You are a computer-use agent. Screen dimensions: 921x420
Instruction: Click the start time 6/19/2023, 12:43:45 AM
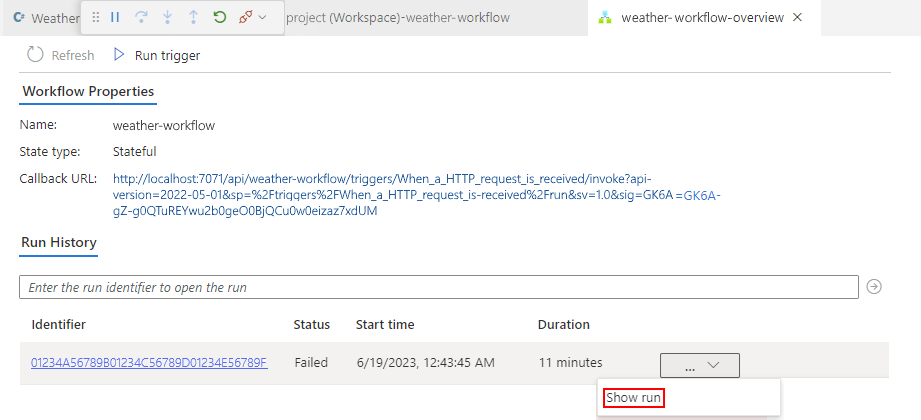(425, 363)
